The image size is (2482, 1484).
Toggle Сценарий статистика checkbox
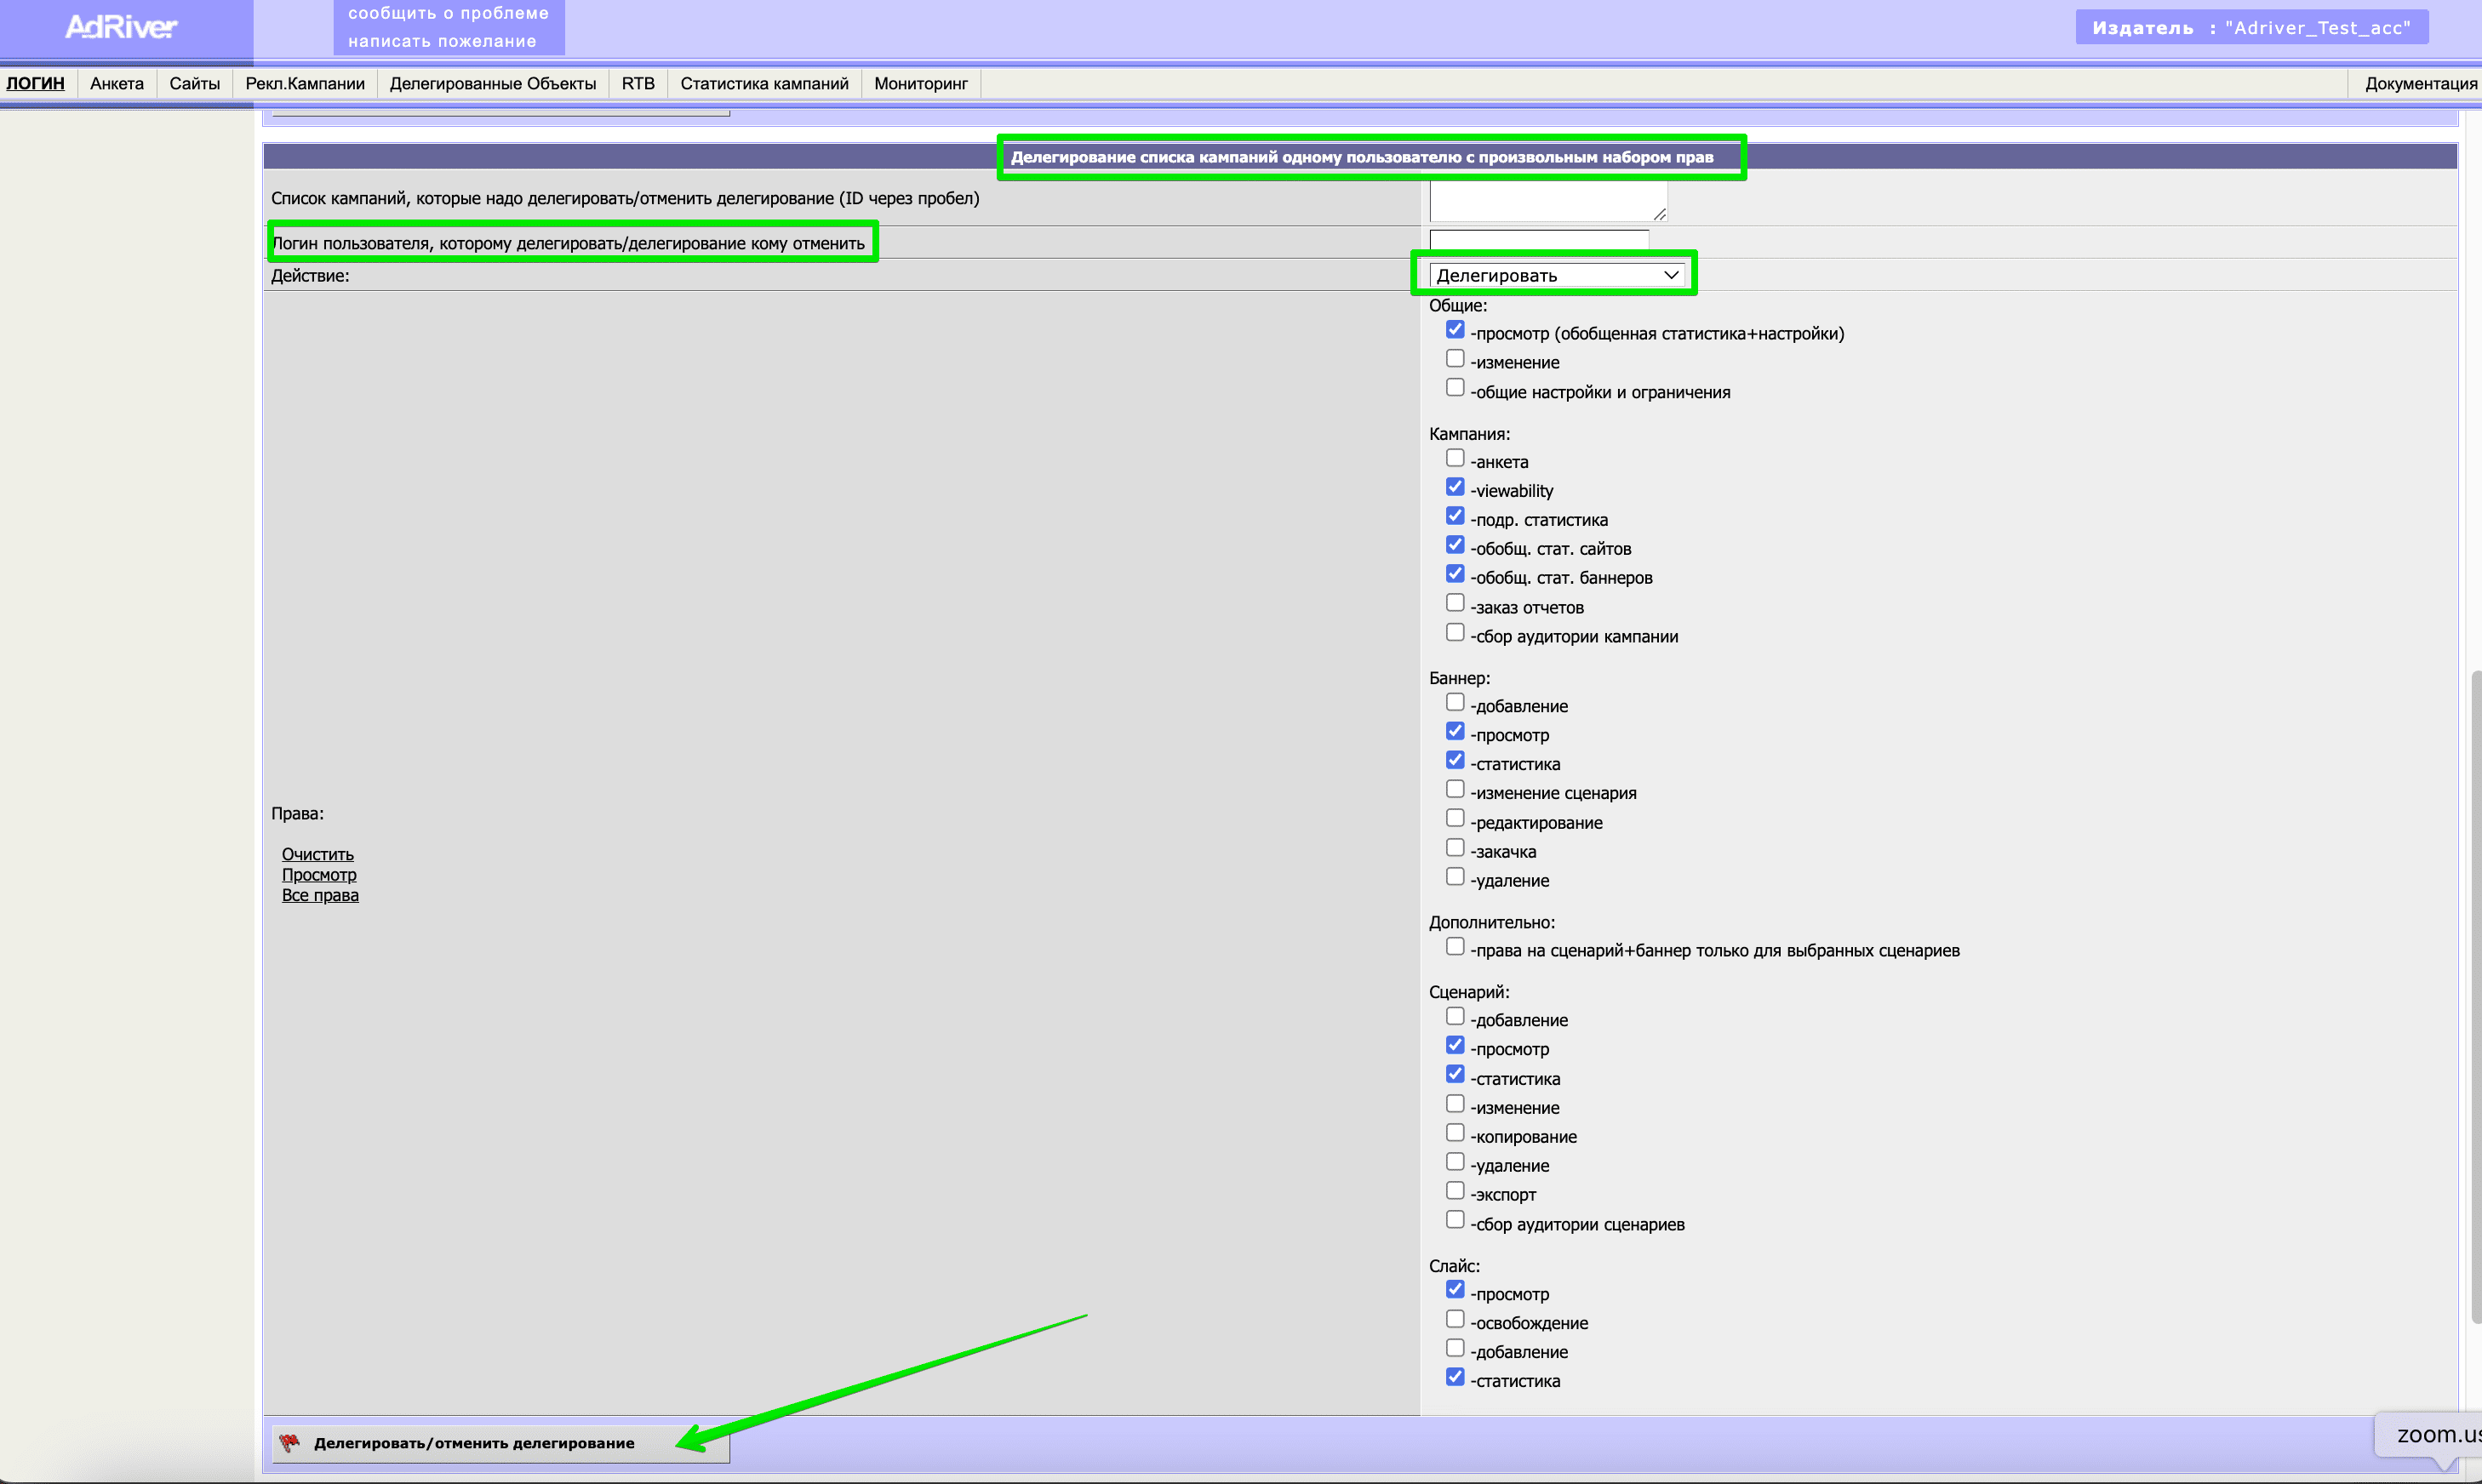click(x=1455, y=1074)
